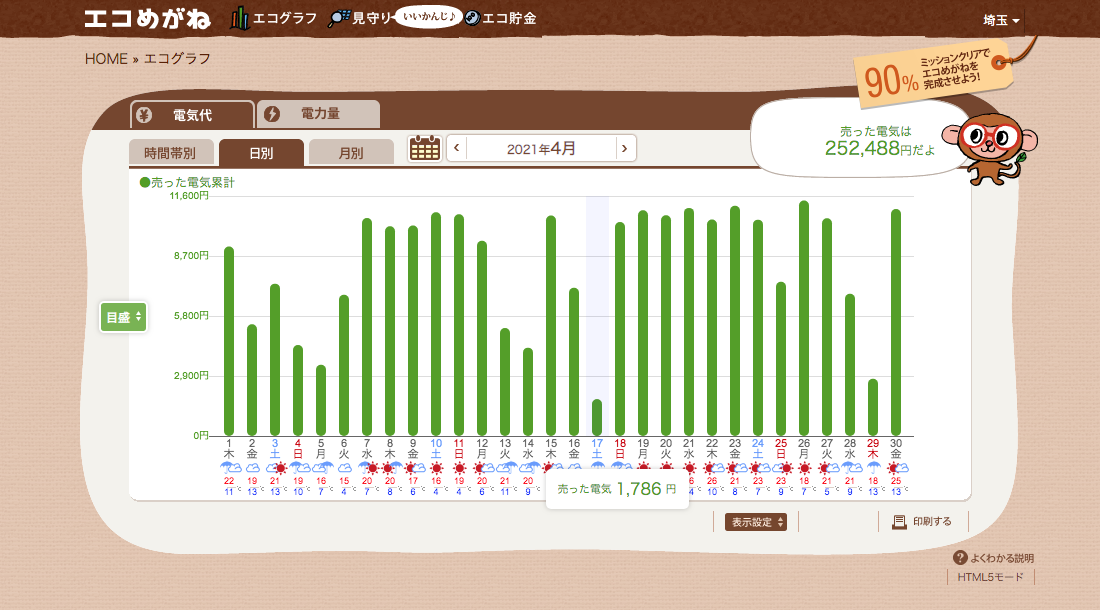Open the 目盛 scale selector
This screenshot has width=1100, height=610.
(123, 317)
